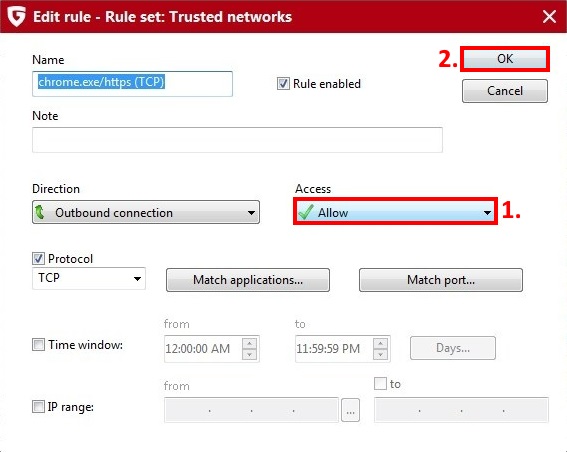This screenshot has height=452, width=567.
Task: Uncheck the Protocol checkbox
Action: [38, 259]
